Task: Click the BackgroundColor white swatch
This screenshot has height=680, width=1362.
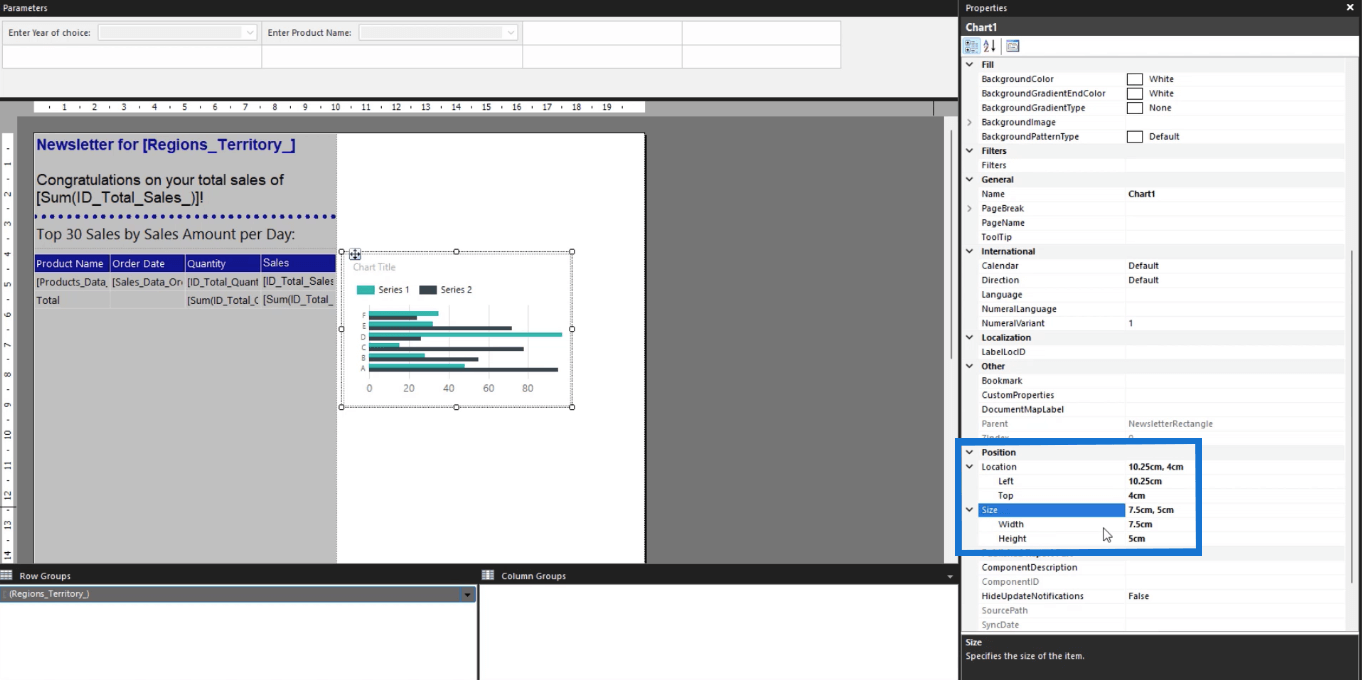Action: tap(1135, 79)
